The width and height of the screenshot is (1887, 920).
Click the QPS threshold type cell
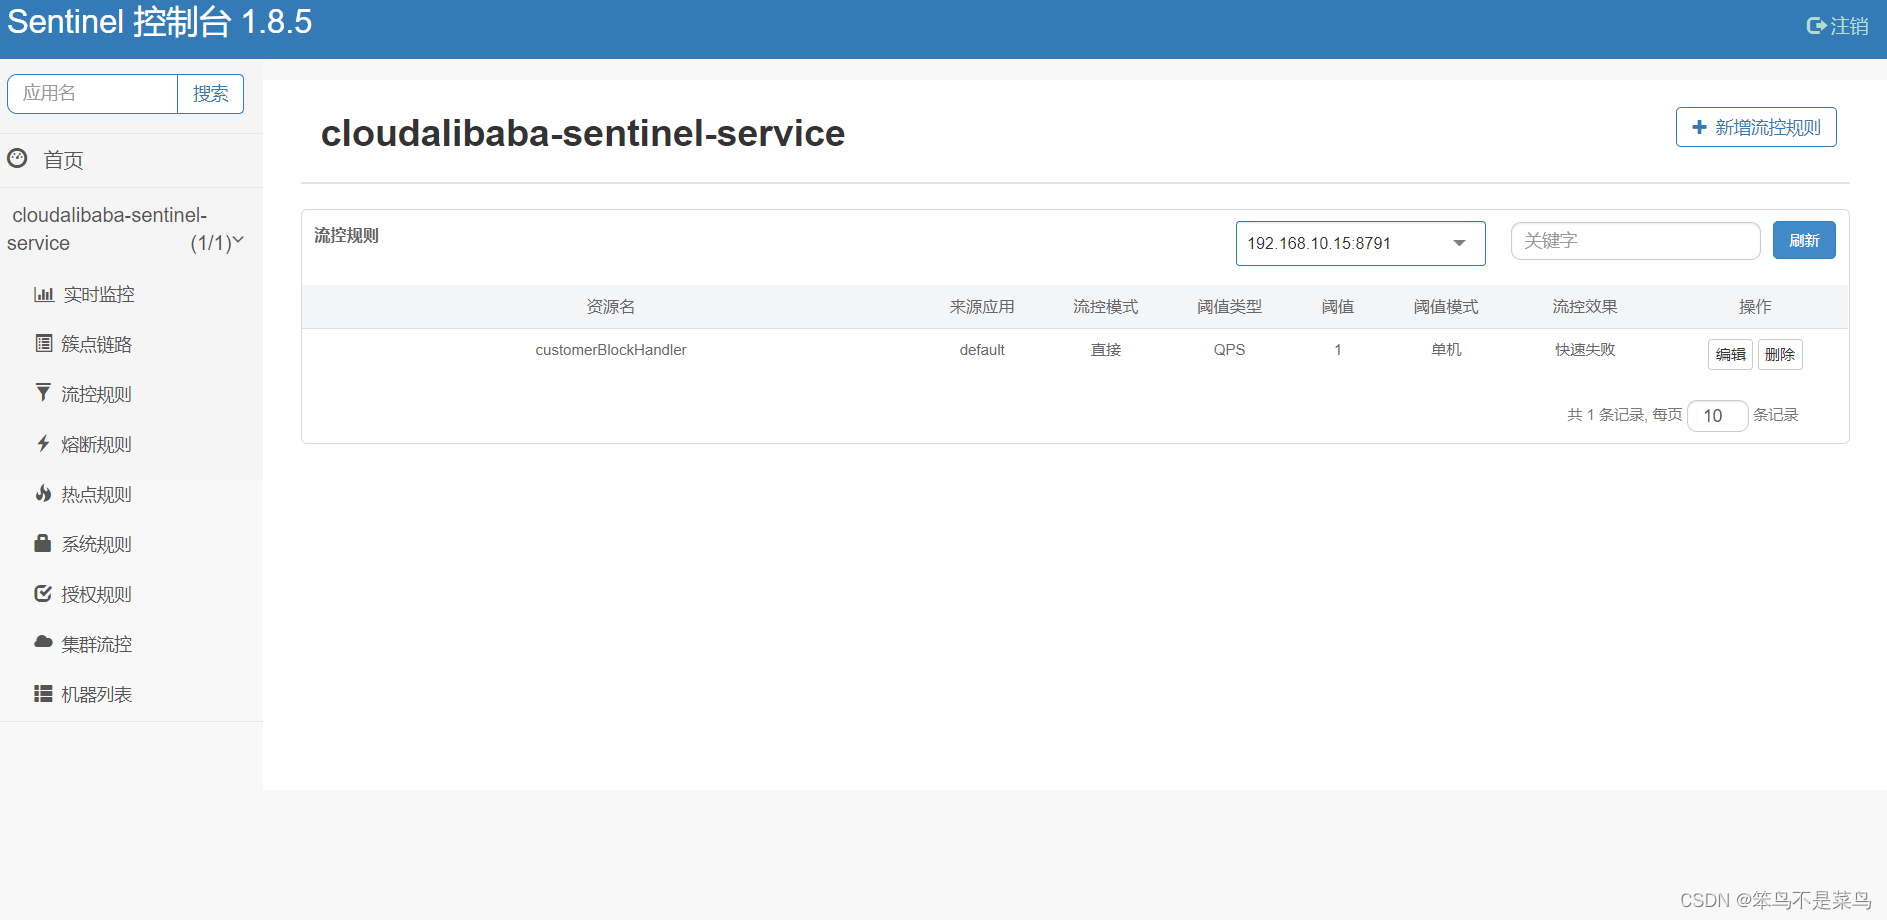pos(1229,349)
